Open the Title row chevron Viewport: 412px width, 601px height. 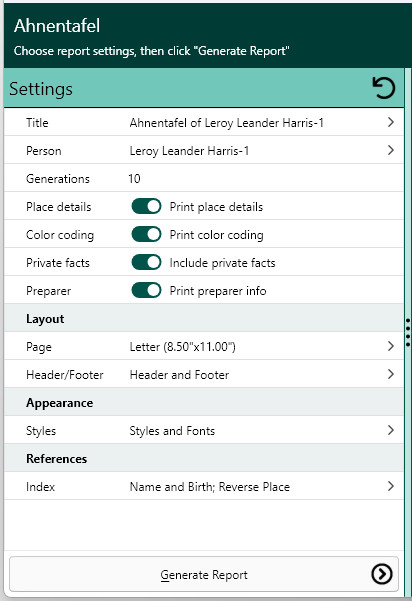pos(391,122)
